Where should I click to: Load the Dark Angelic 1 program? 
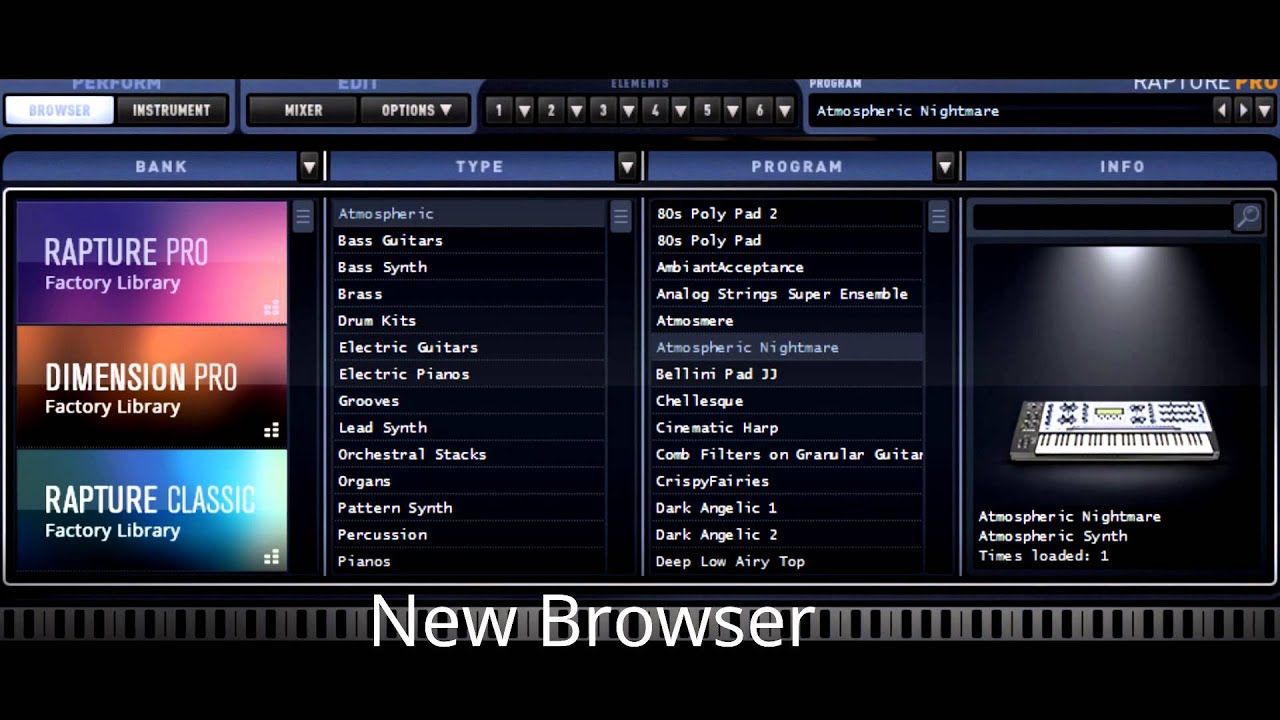click(787, 507)
